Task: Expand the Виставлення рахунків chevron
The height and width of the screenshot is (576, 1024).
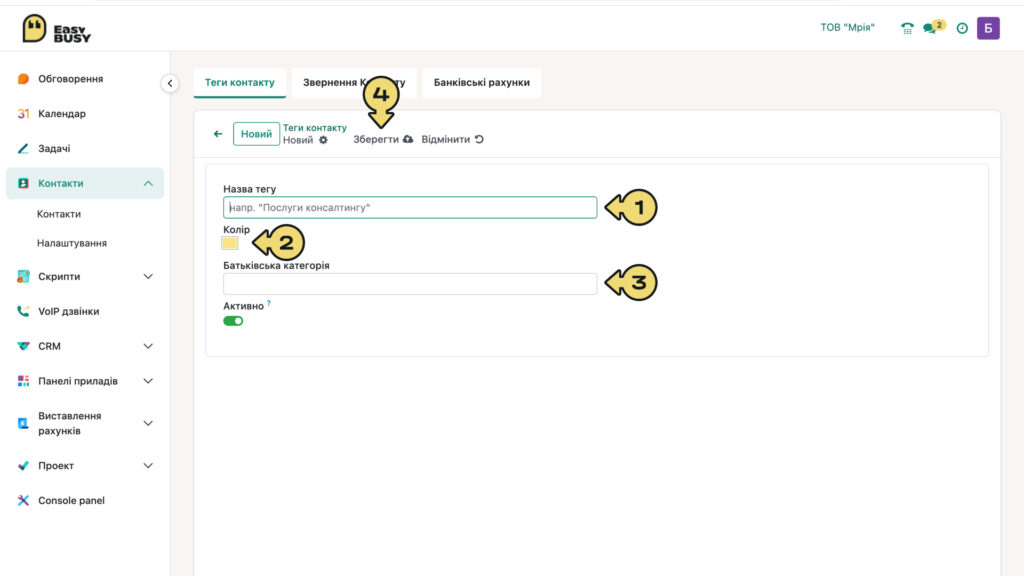Action: (x=148, y=423)
